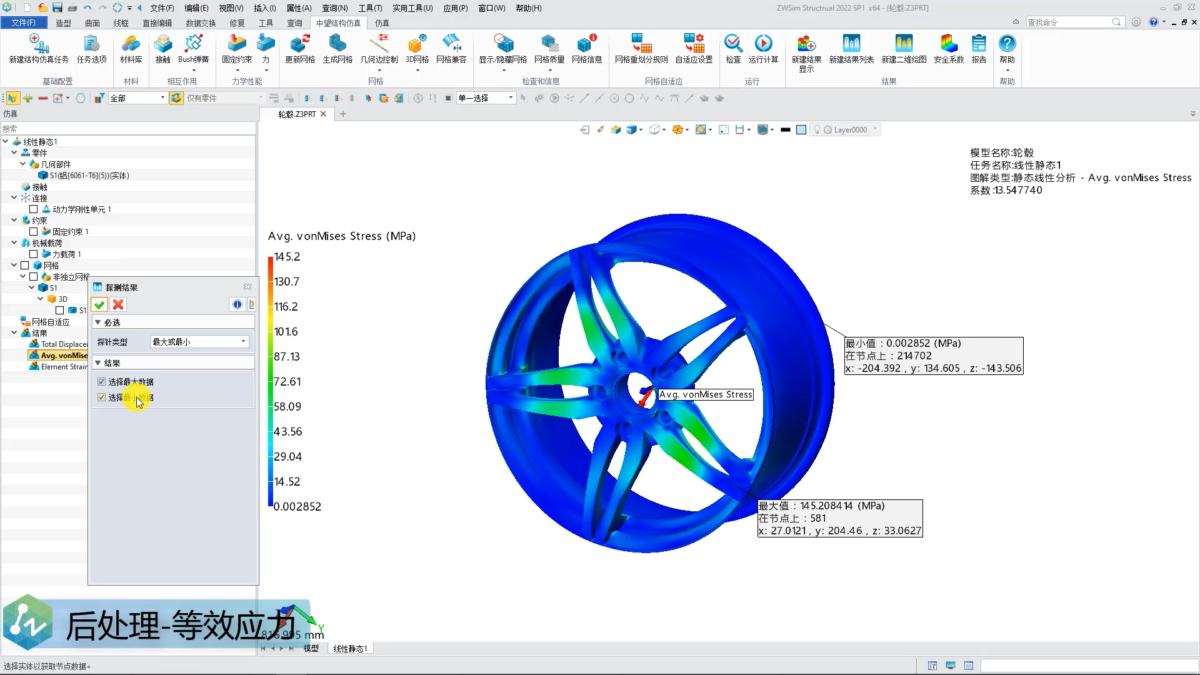Select Element Strain result in tree
1200x675 pixels.
(x=60, y=366)
